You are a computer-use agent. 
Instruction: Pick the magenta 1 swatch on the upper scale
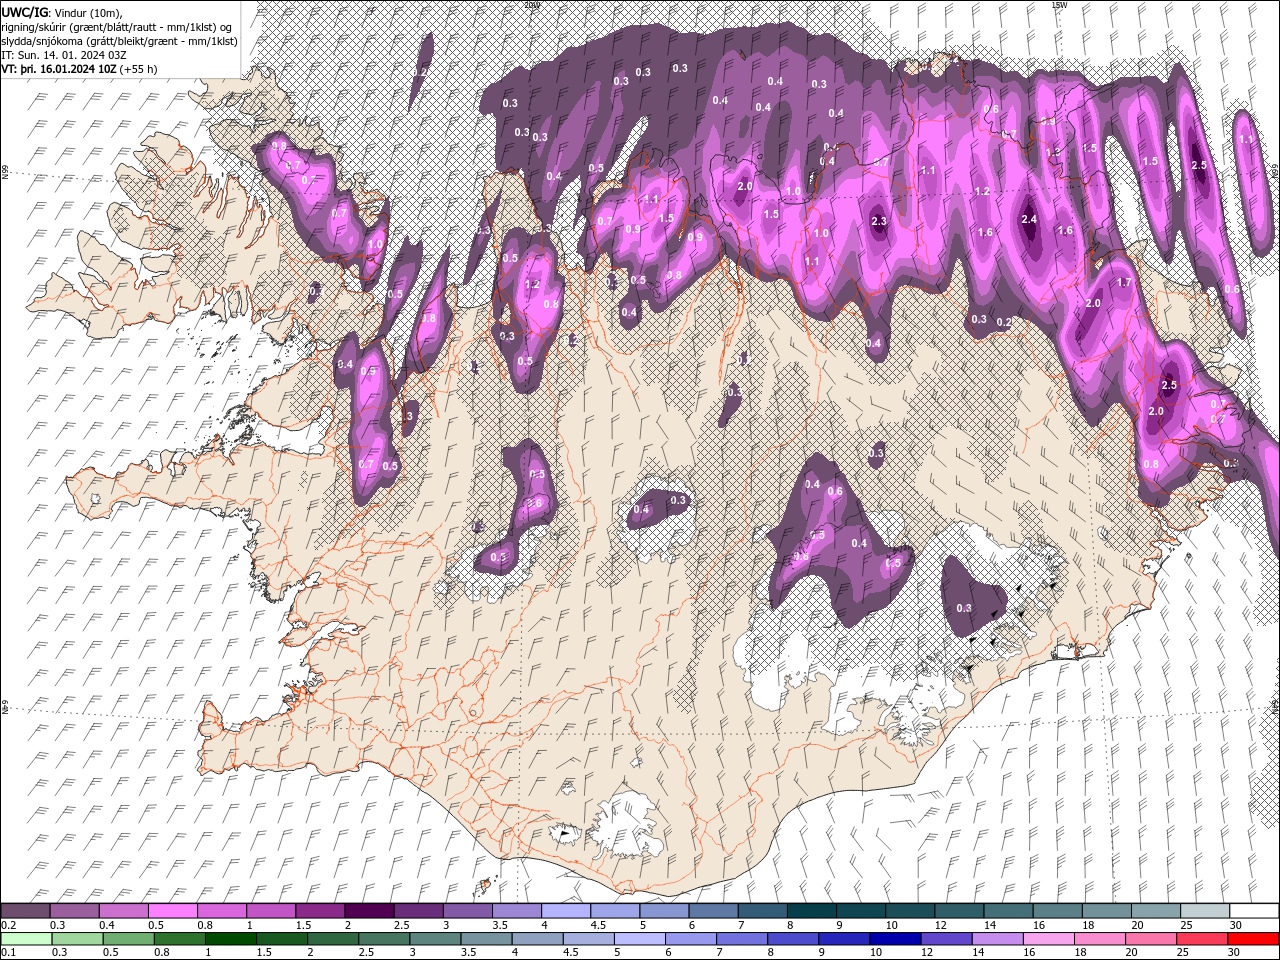tap(270, 911)
